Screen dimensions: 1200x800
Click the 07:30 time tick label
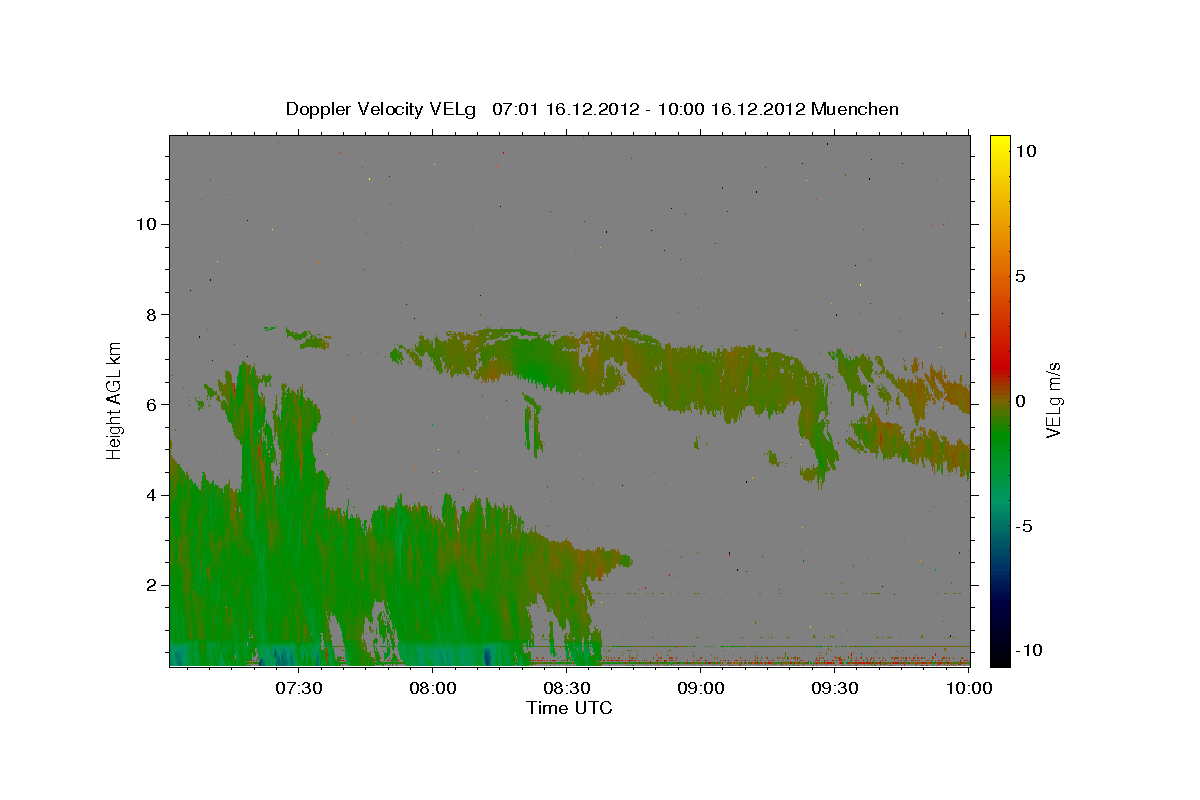coord(299,688)
